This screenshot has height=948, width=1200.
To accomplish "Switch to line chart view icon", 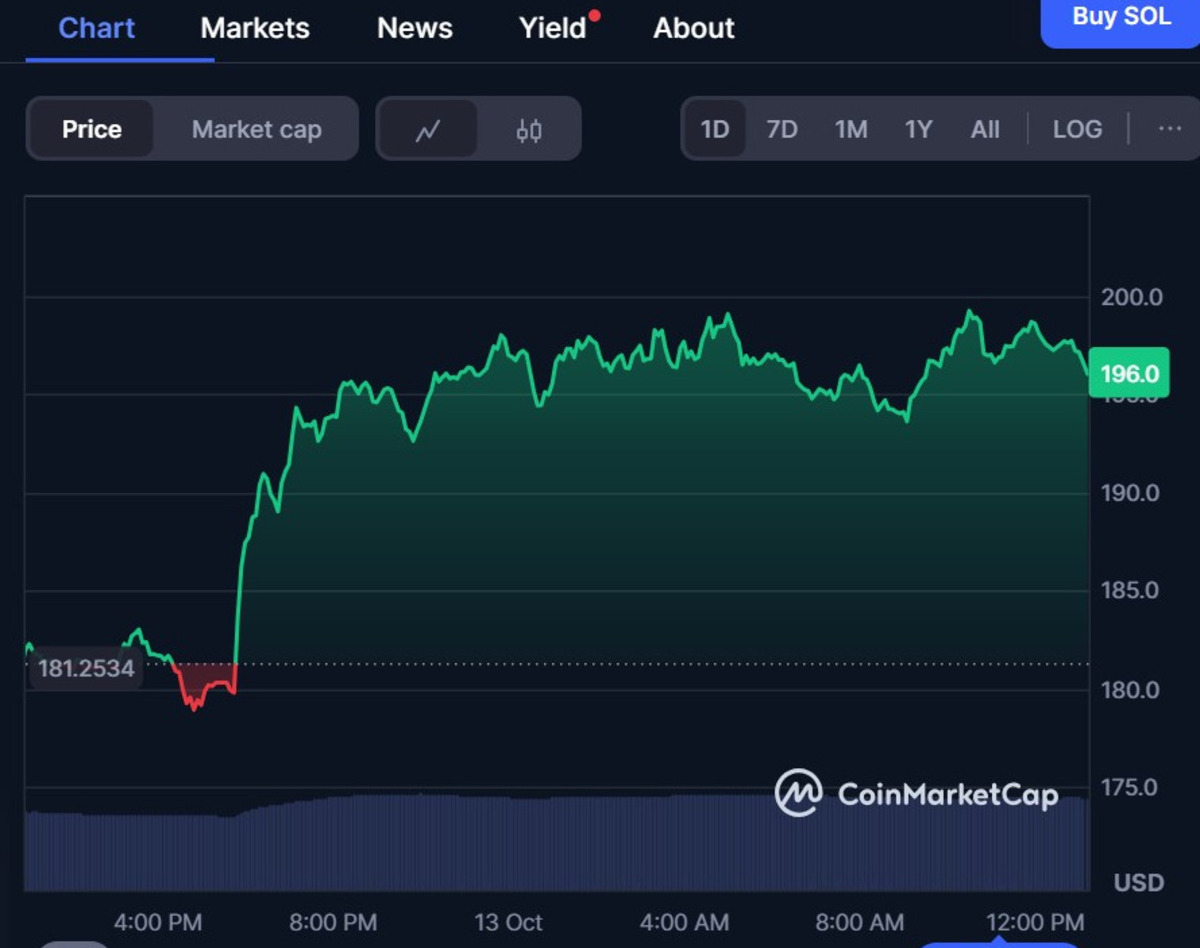I will coord(428,130).
